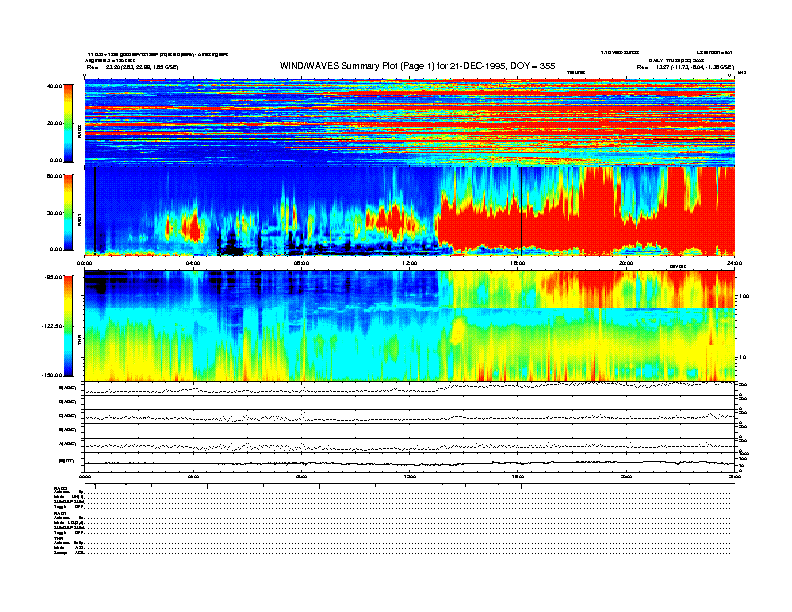
Task: Click the TNR vertical axis label
Action: (79, 341)
